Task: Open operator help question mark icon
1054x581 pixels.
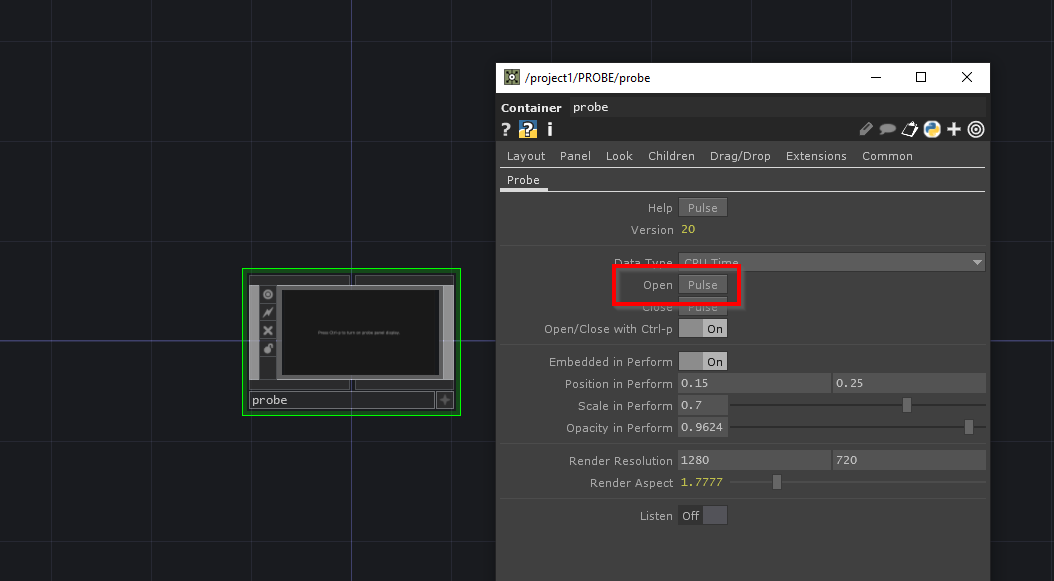Action: 506,129
